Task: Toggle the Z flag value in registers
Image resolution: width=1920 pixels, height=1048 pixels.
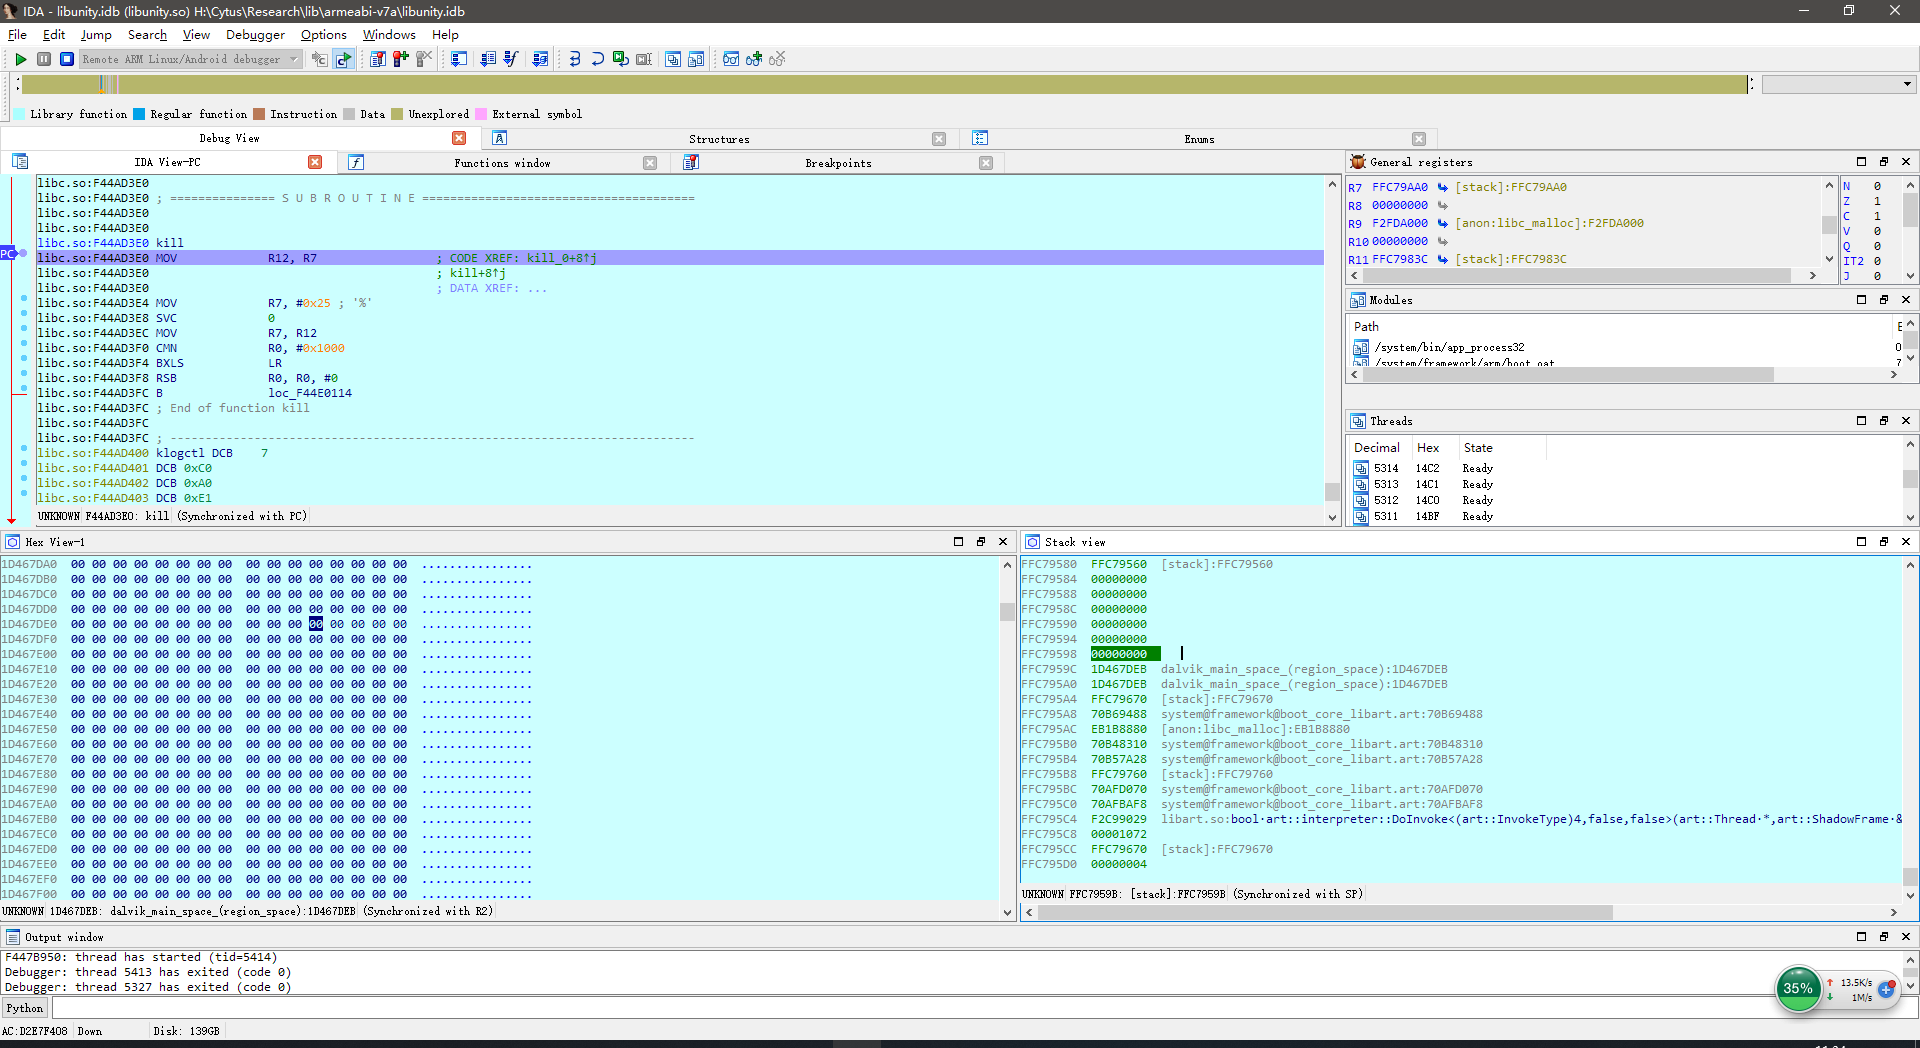Action: (1877, 201)
